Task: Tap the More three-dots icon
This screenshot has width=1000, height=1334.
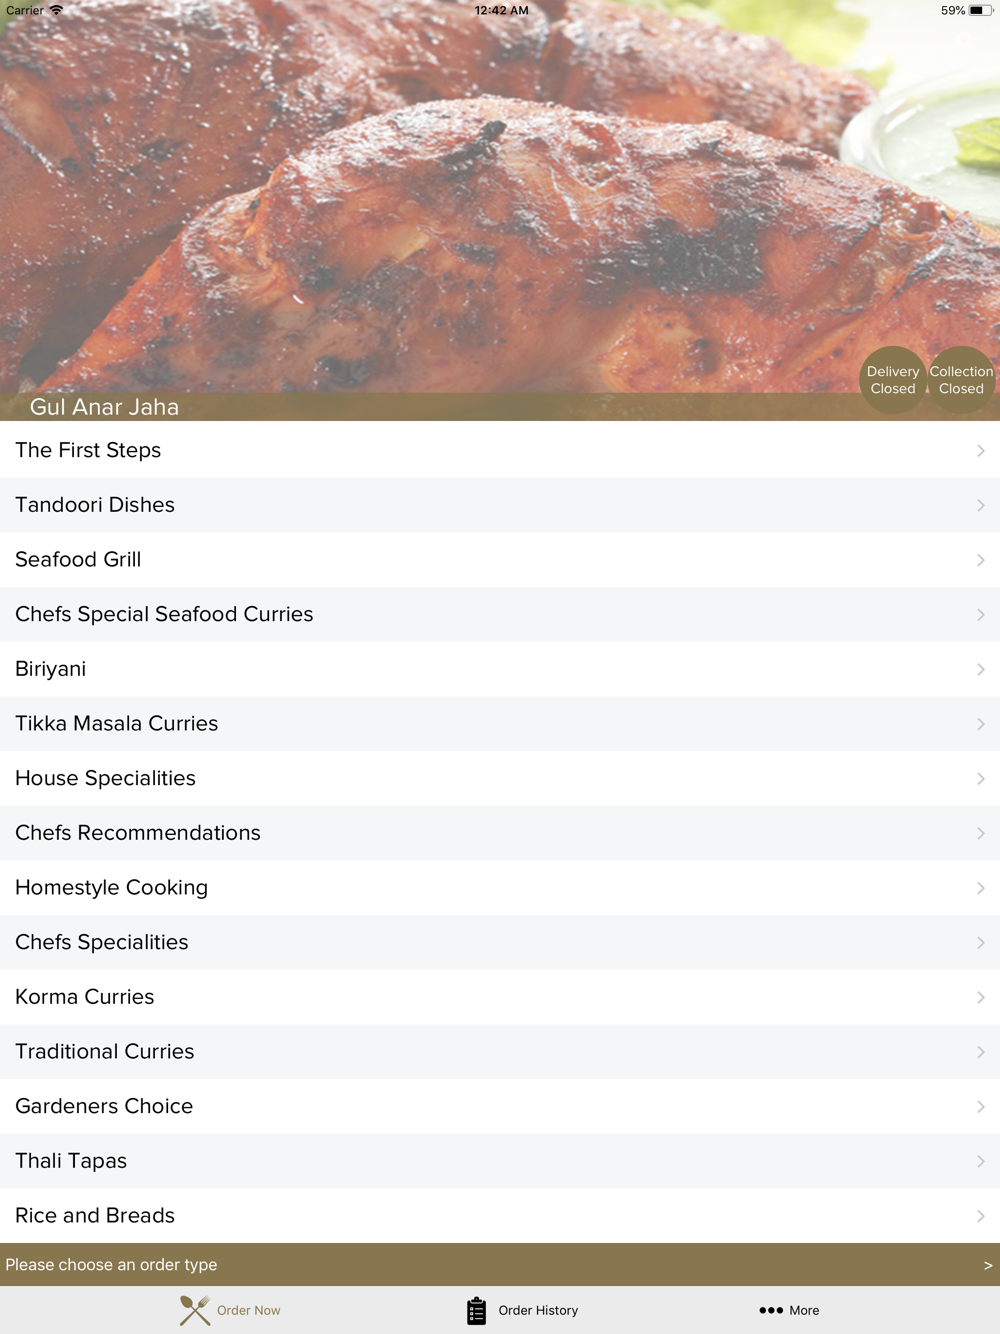Action: tap(771, 1310)
